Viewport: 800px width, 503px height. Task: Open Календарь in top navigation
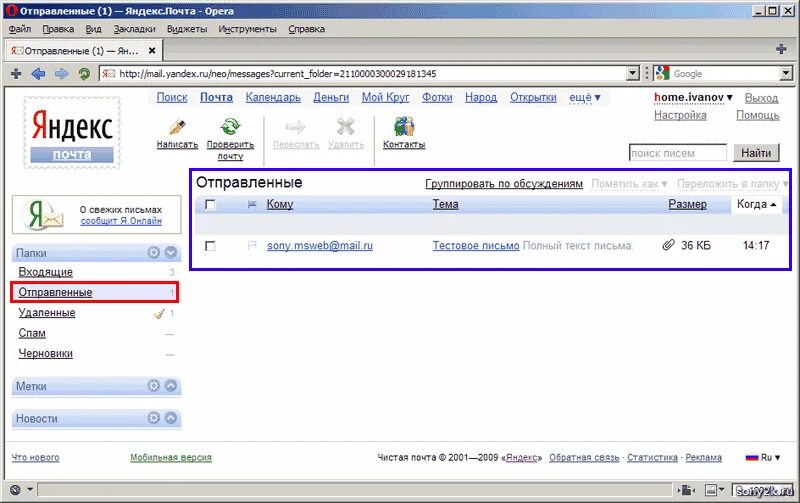coord(273,97)
